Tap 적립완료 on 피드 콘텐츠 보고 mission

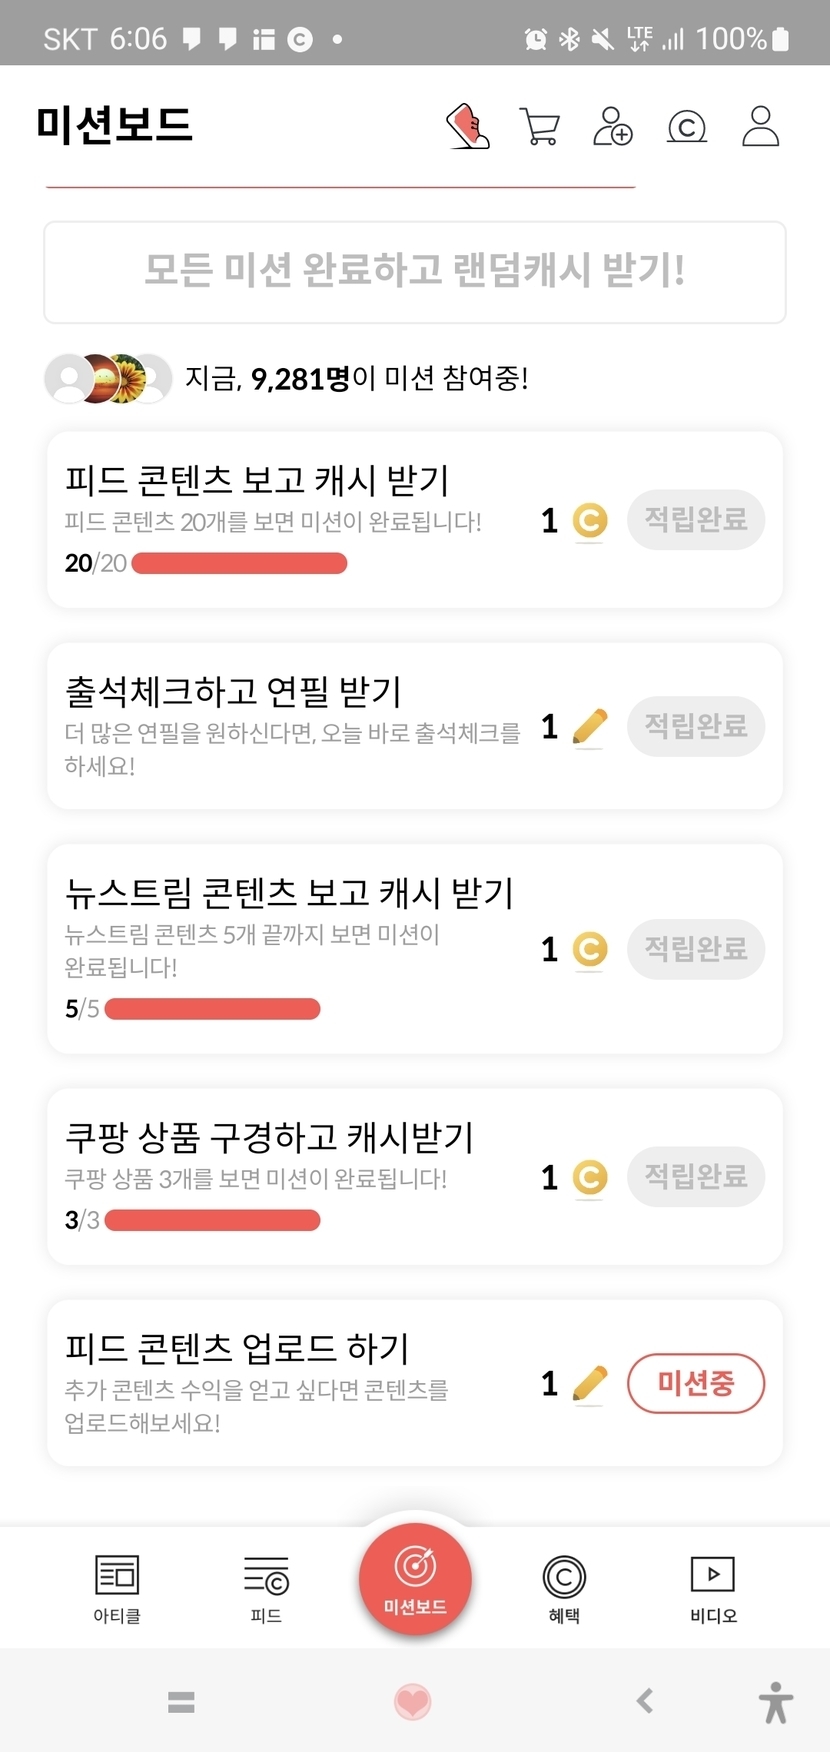pyautogui.click(x=696, y=520)
